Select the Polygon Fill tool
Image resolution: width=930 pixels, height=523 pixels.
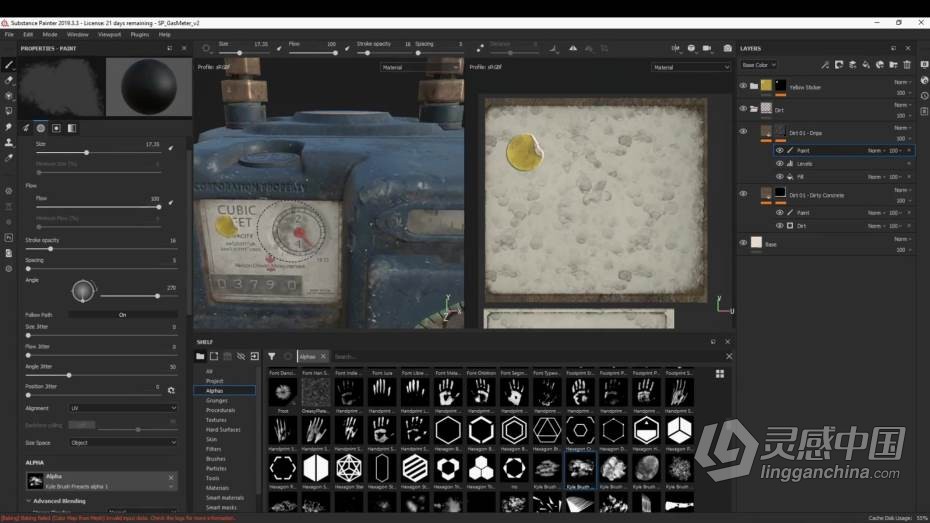coord(8,111)
